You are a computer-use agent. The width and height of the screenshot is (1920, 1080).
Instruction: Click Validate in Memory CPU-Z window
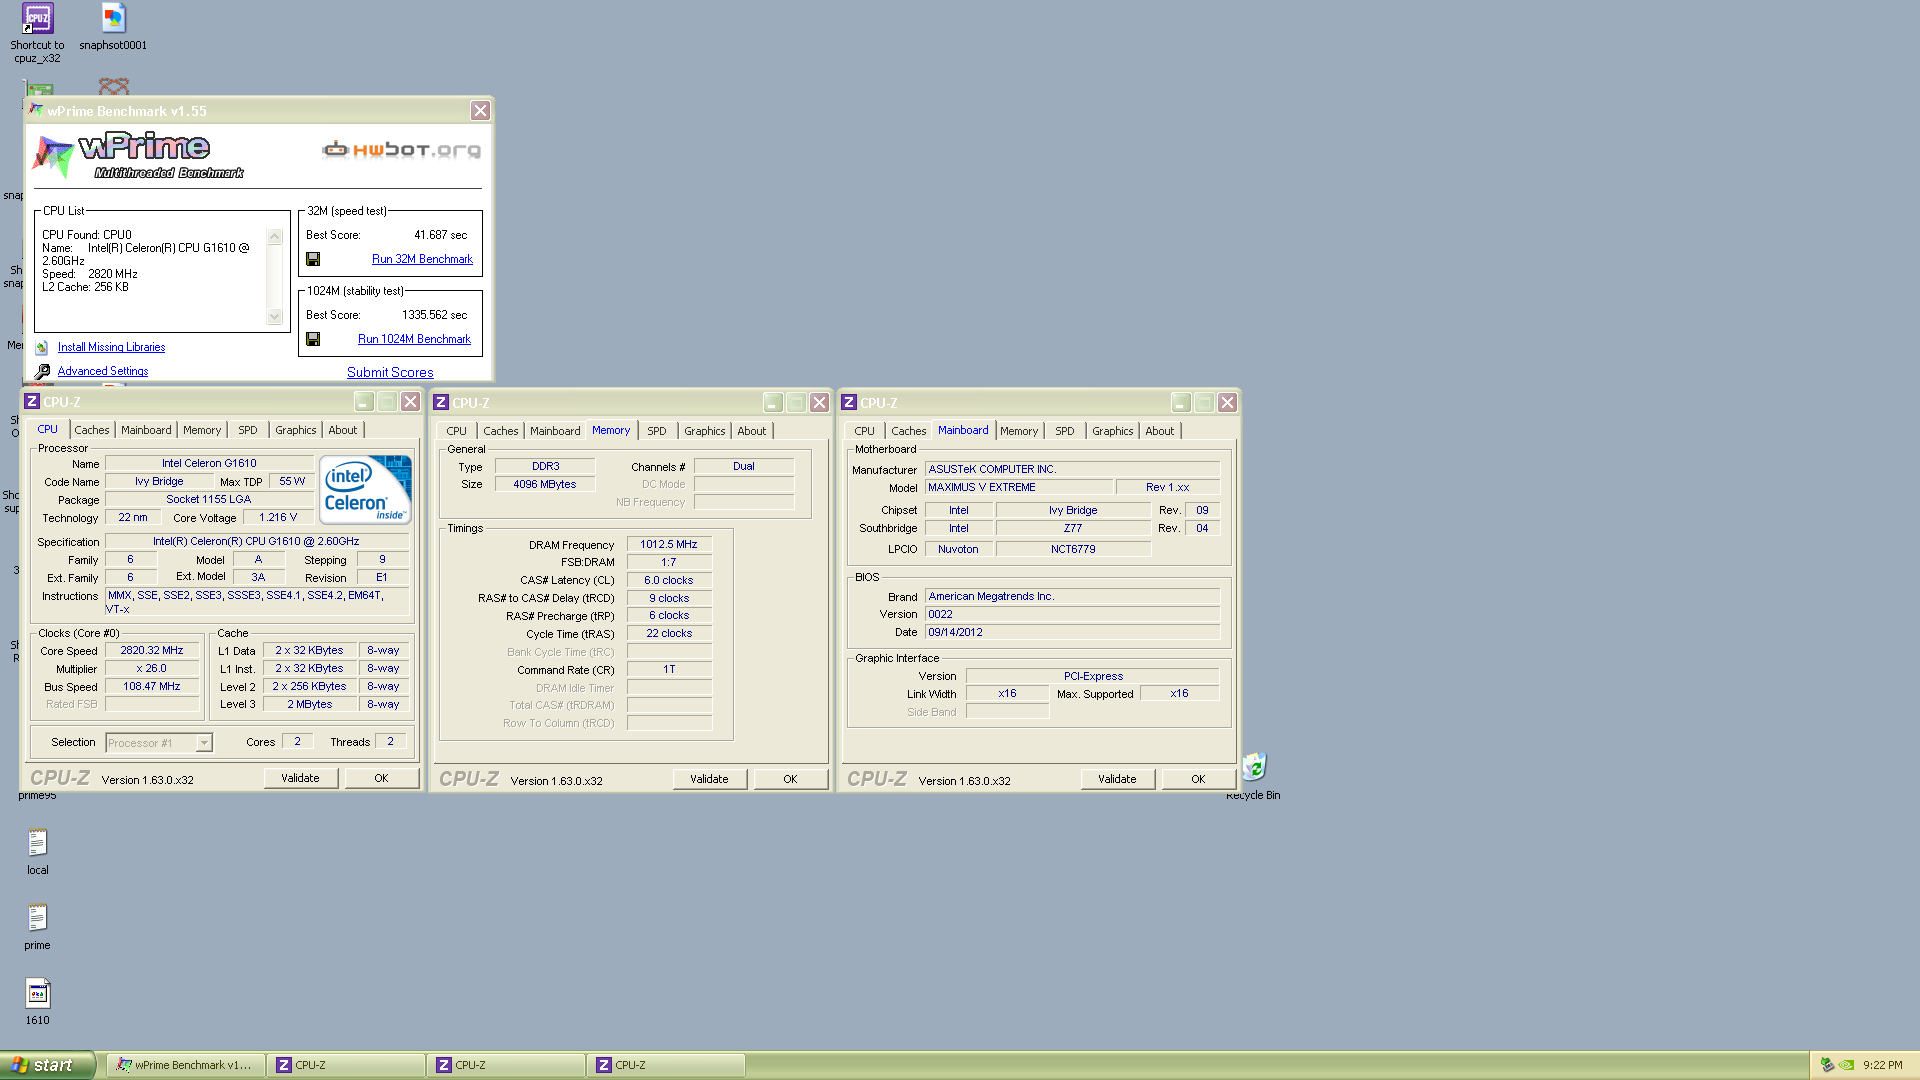[x=709, y=779]
